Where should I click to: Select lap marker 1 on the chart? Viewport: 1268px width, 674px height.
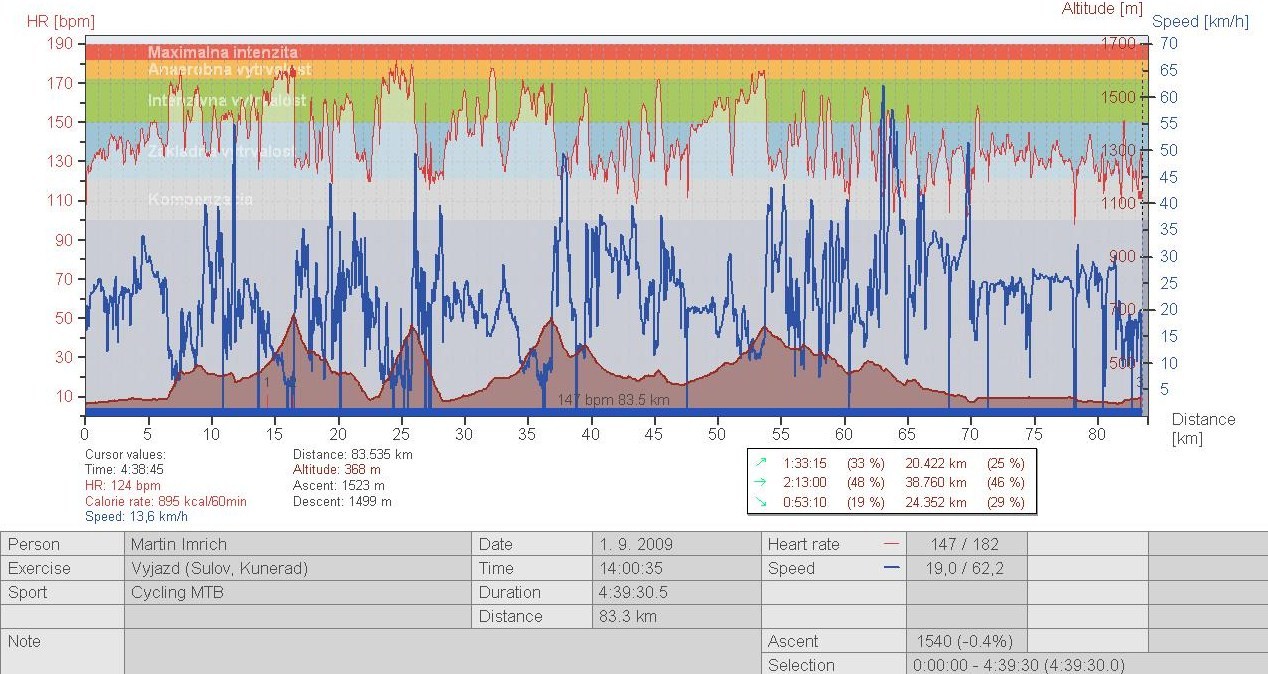click(267, 382)
